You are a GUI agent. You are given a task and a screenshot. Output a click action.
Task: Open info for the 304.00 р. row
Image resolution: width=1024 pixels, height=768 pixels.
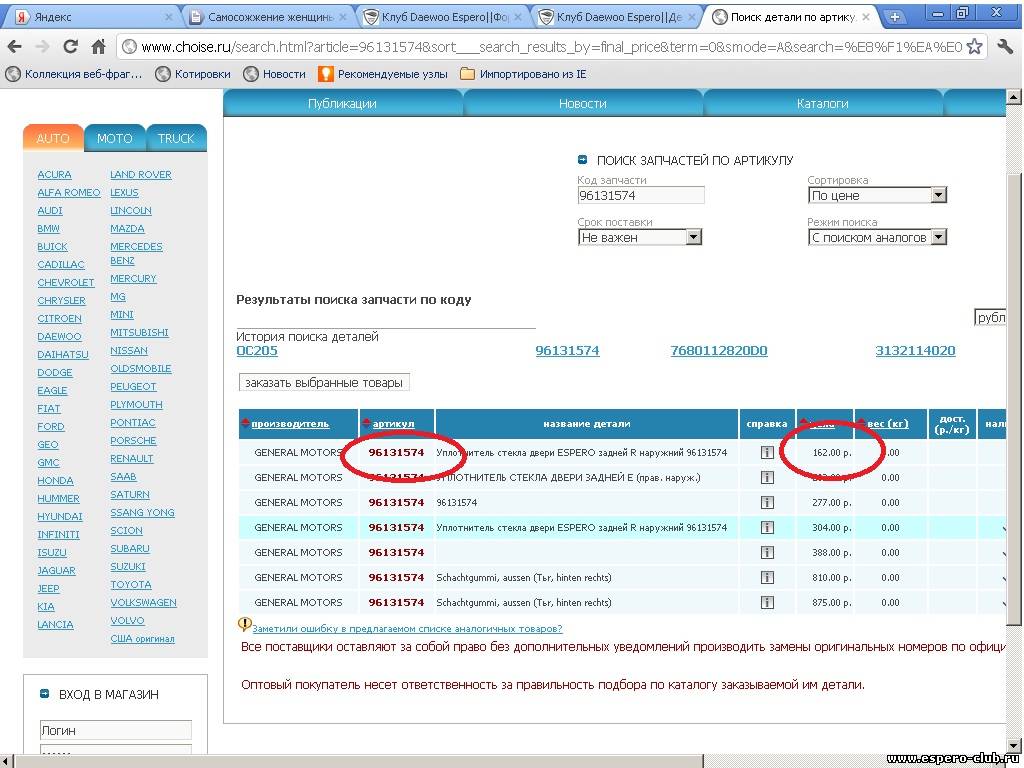pos(767,527)
